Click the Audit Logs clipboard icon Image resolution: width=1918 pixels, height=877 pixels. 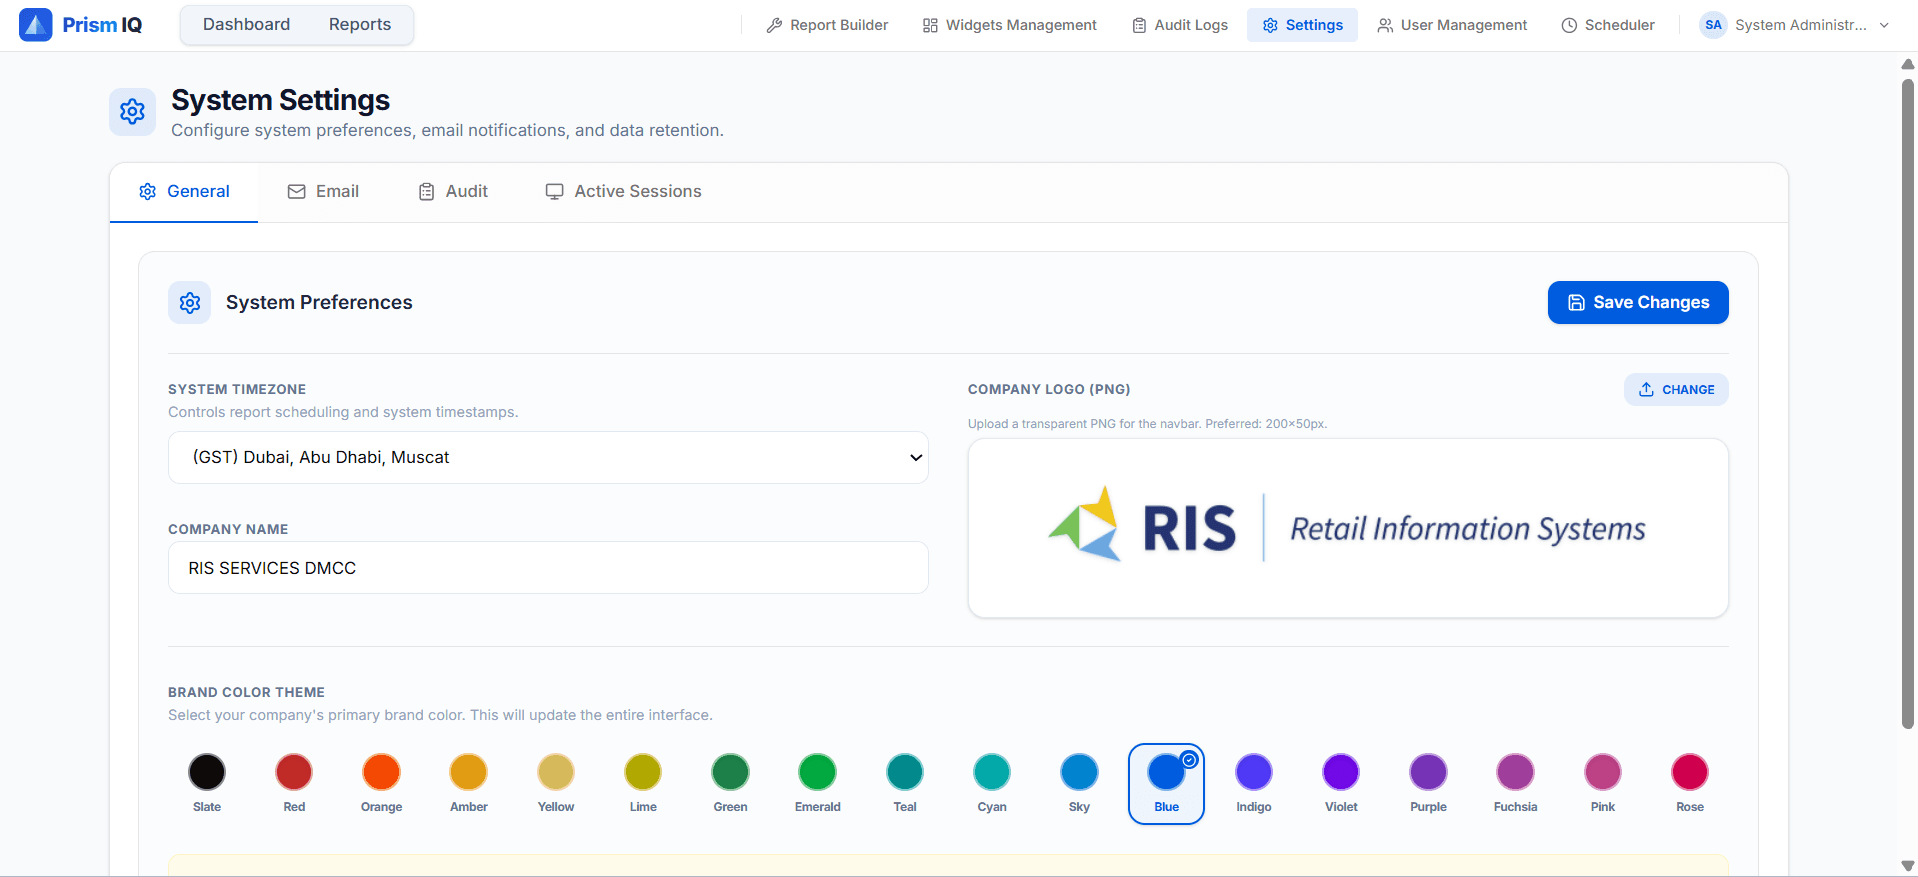coord(1139,25)
